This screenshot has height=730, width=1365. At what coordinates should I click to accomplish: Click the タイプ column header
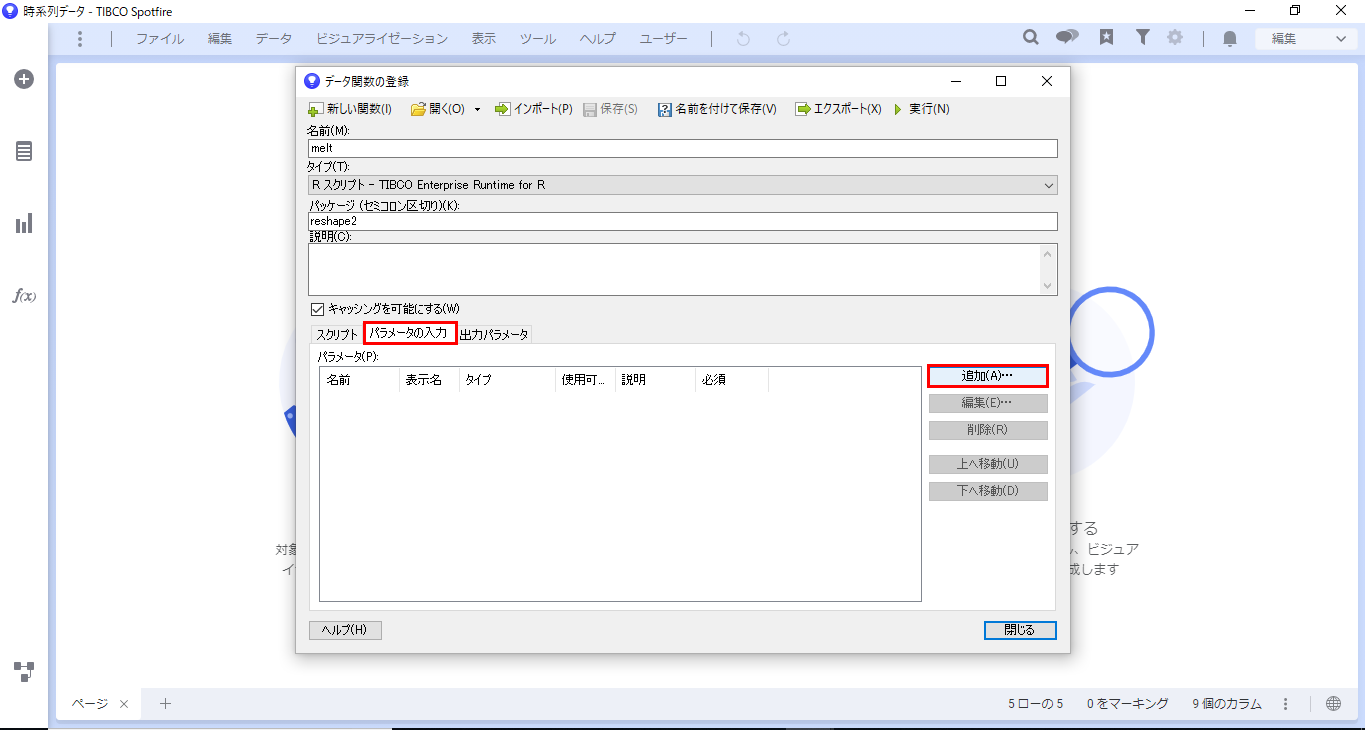pos(507,380)
